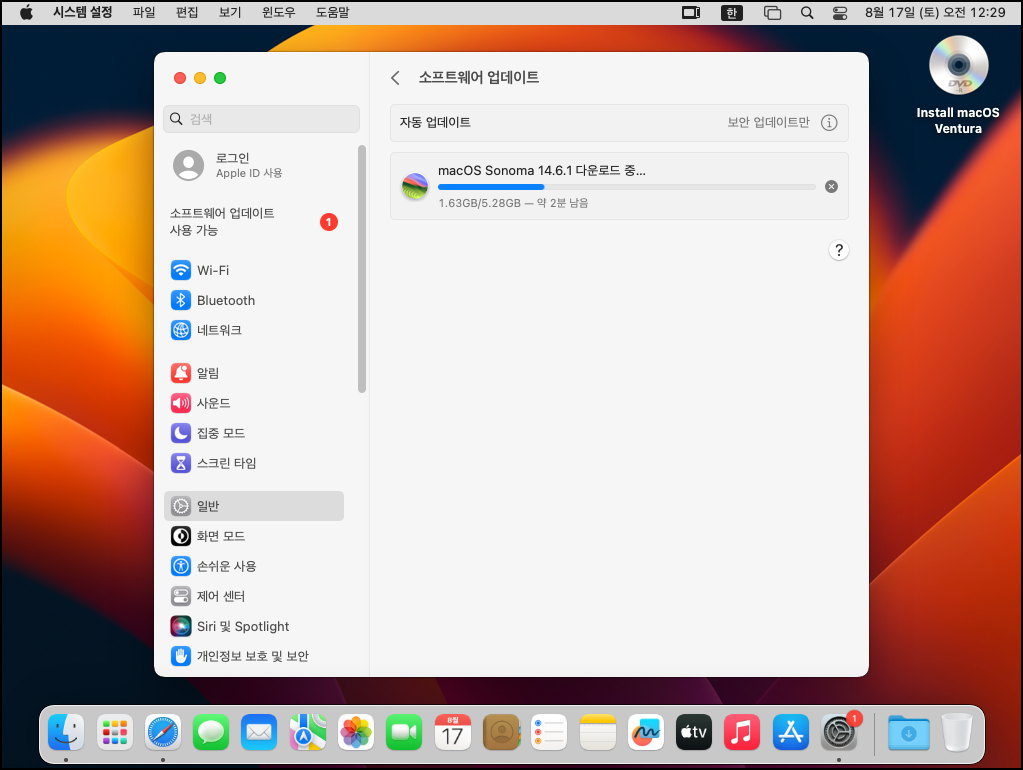The height and width of the screenshot is (770, 1023).
Task: Click the Korean input source icon
Action: pos(731,12)
